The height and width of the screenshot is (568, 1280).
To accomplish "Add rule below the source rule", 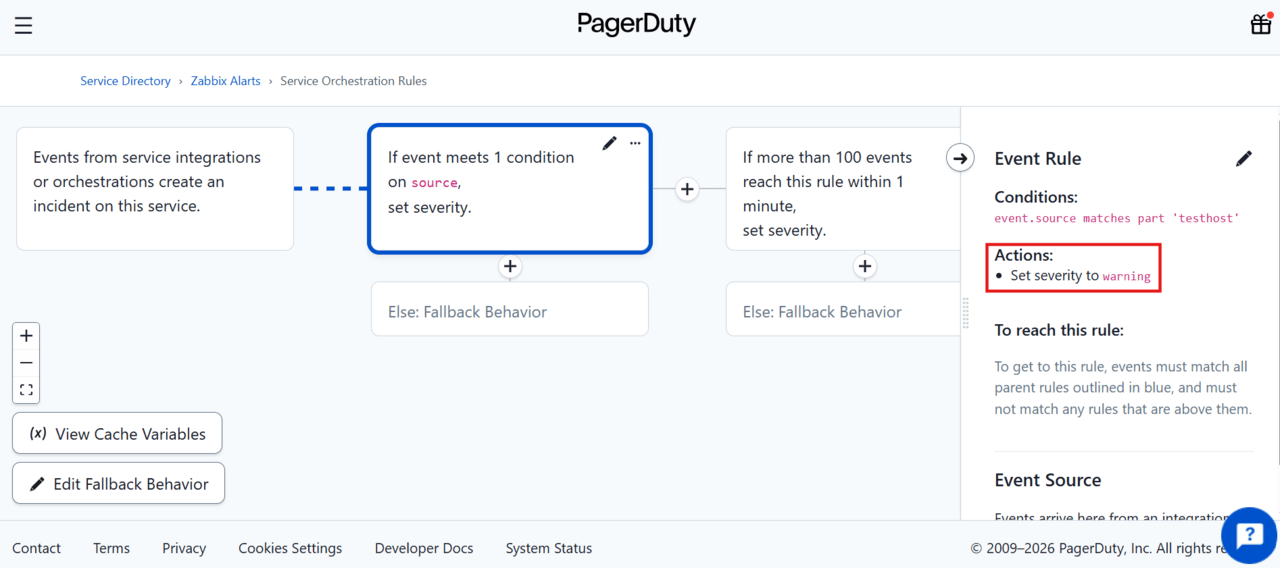I will 510,266.
